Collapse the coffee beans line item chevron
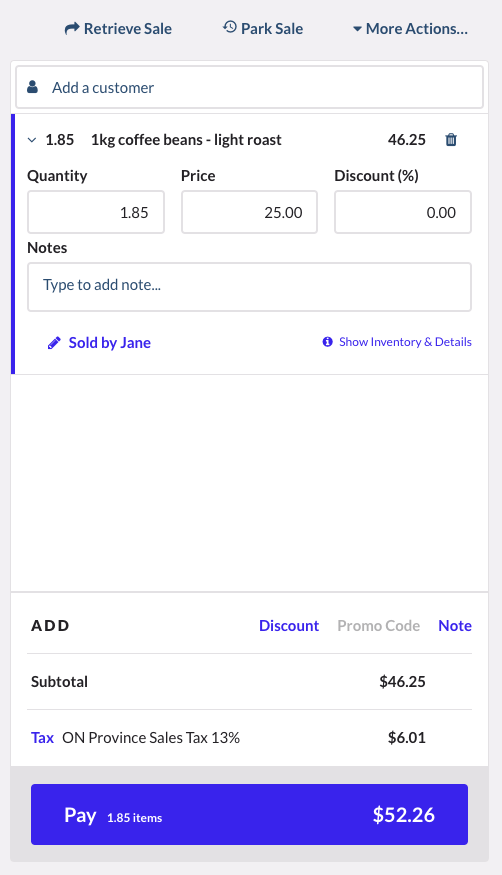The image size is (502, 875). pyautogui.click(x=32, y=140)
